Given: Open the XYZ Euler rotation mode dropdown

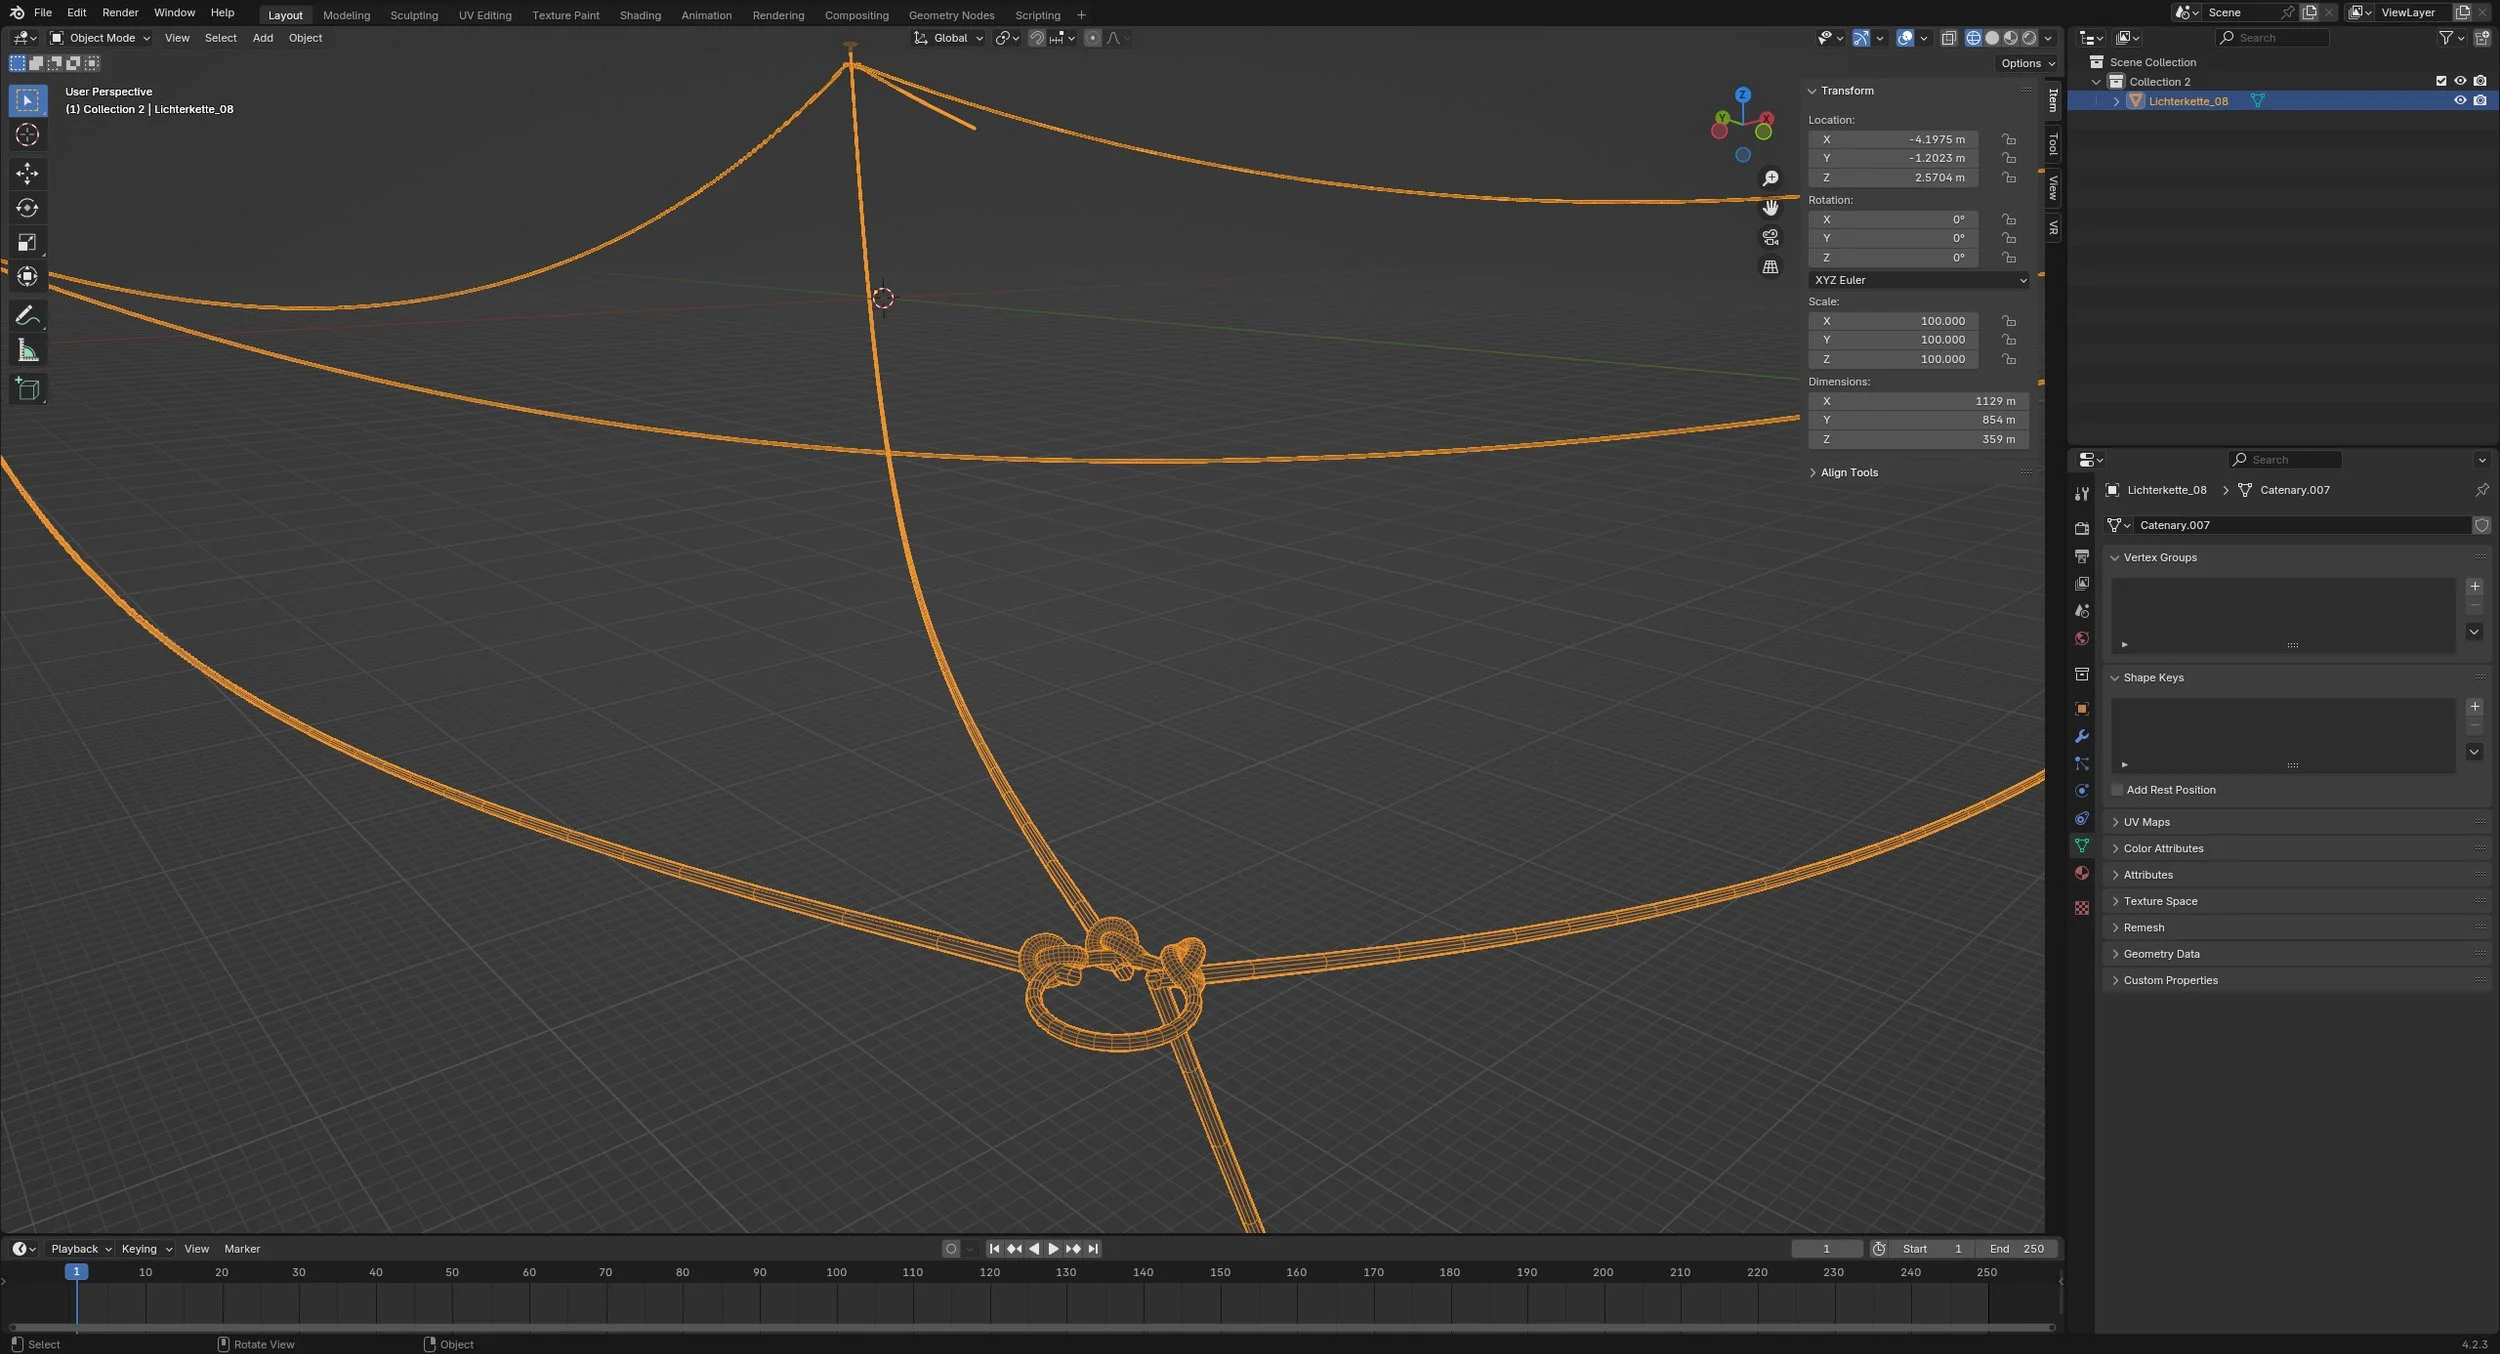Looking at the screenshot, I should click(1918, 280).
